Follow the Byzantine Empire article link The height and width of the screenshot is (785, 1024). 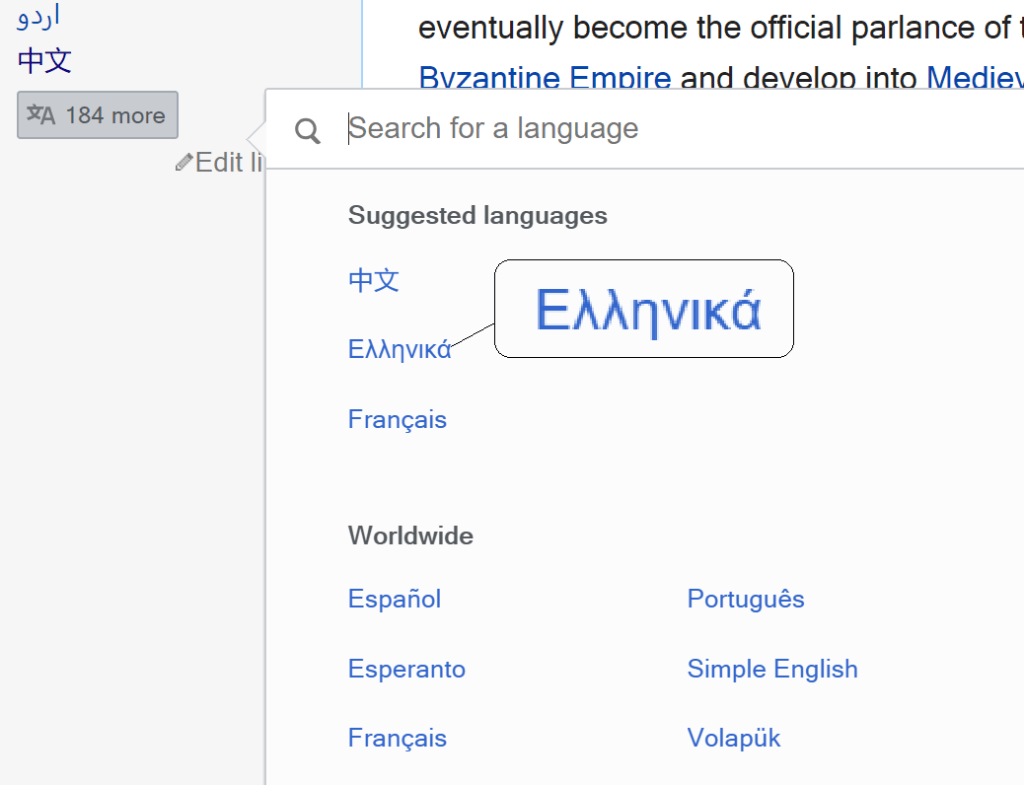click(x=545, y=78)
